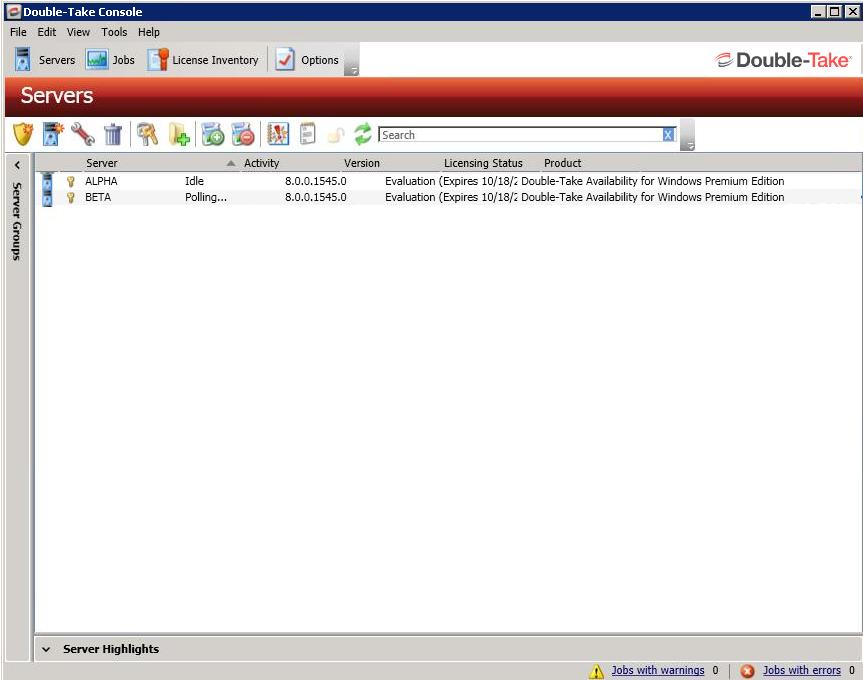863x680 pixels.
Task: Click the install icon with green plus
Action: pyautogui.click(x=212, y=134)
